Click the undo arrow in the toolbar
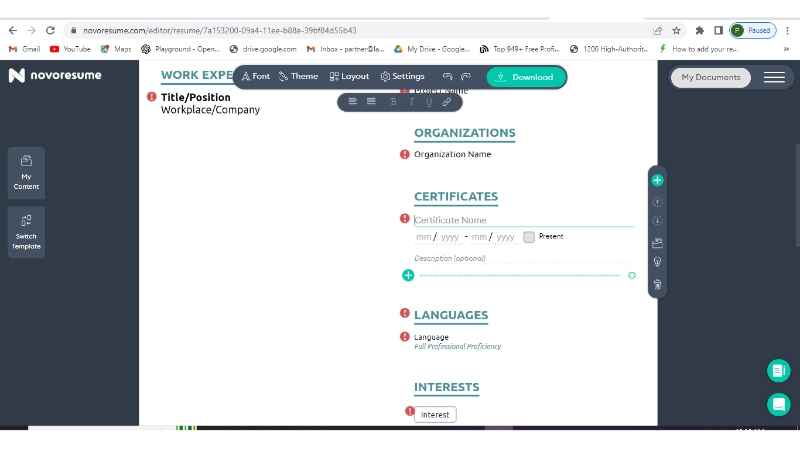This screenshot has width=800, height=449. [448, 77]
